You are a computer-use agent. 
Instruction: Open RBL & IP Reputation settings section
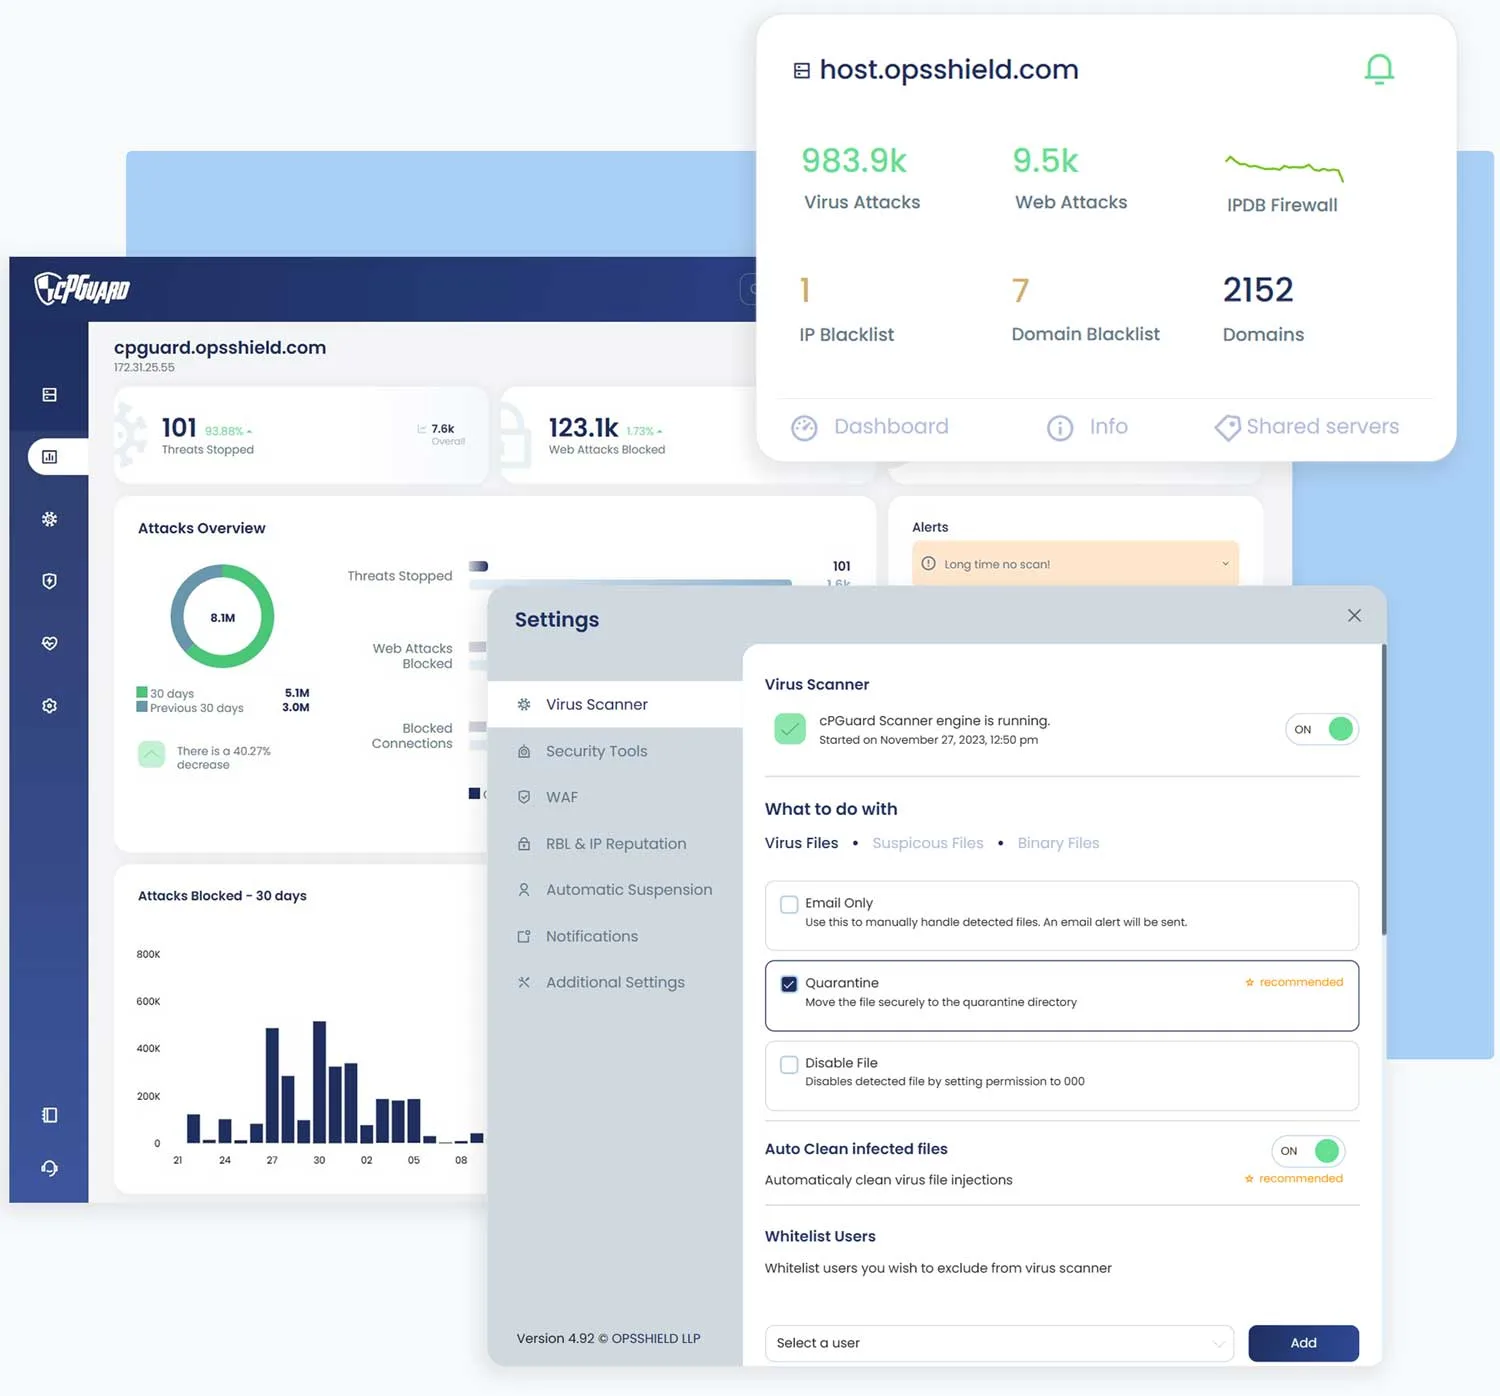pyautogui.click(x=615, y=844)
